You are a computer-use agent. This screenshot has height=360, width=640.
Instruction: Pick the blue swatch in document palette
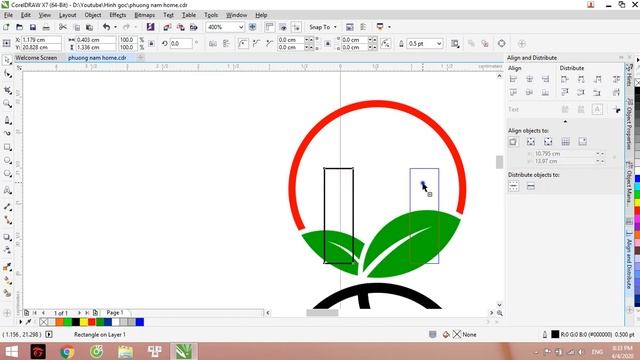tap(140, 322)
